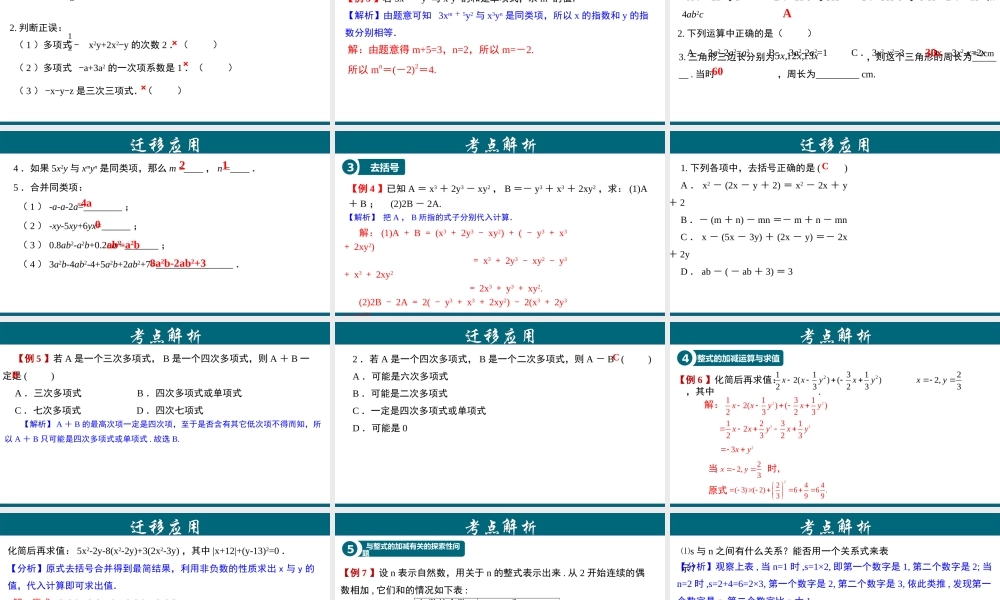
Task: Click option C x−(5x−3y)+(2x−y)
Action: point(763,237)
